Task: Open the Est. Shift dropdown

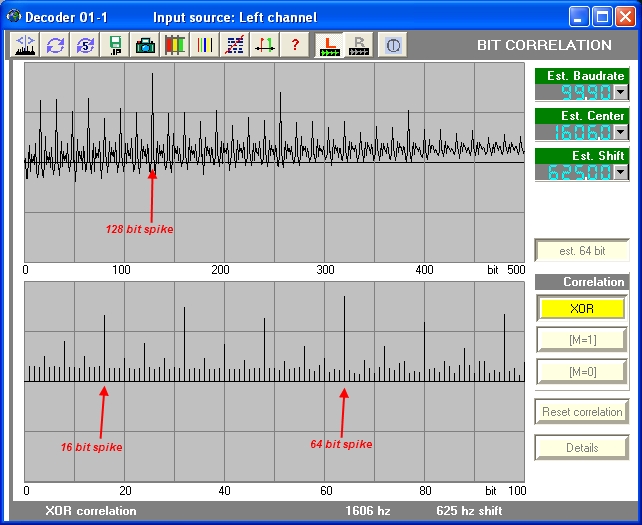Action: 620,172
